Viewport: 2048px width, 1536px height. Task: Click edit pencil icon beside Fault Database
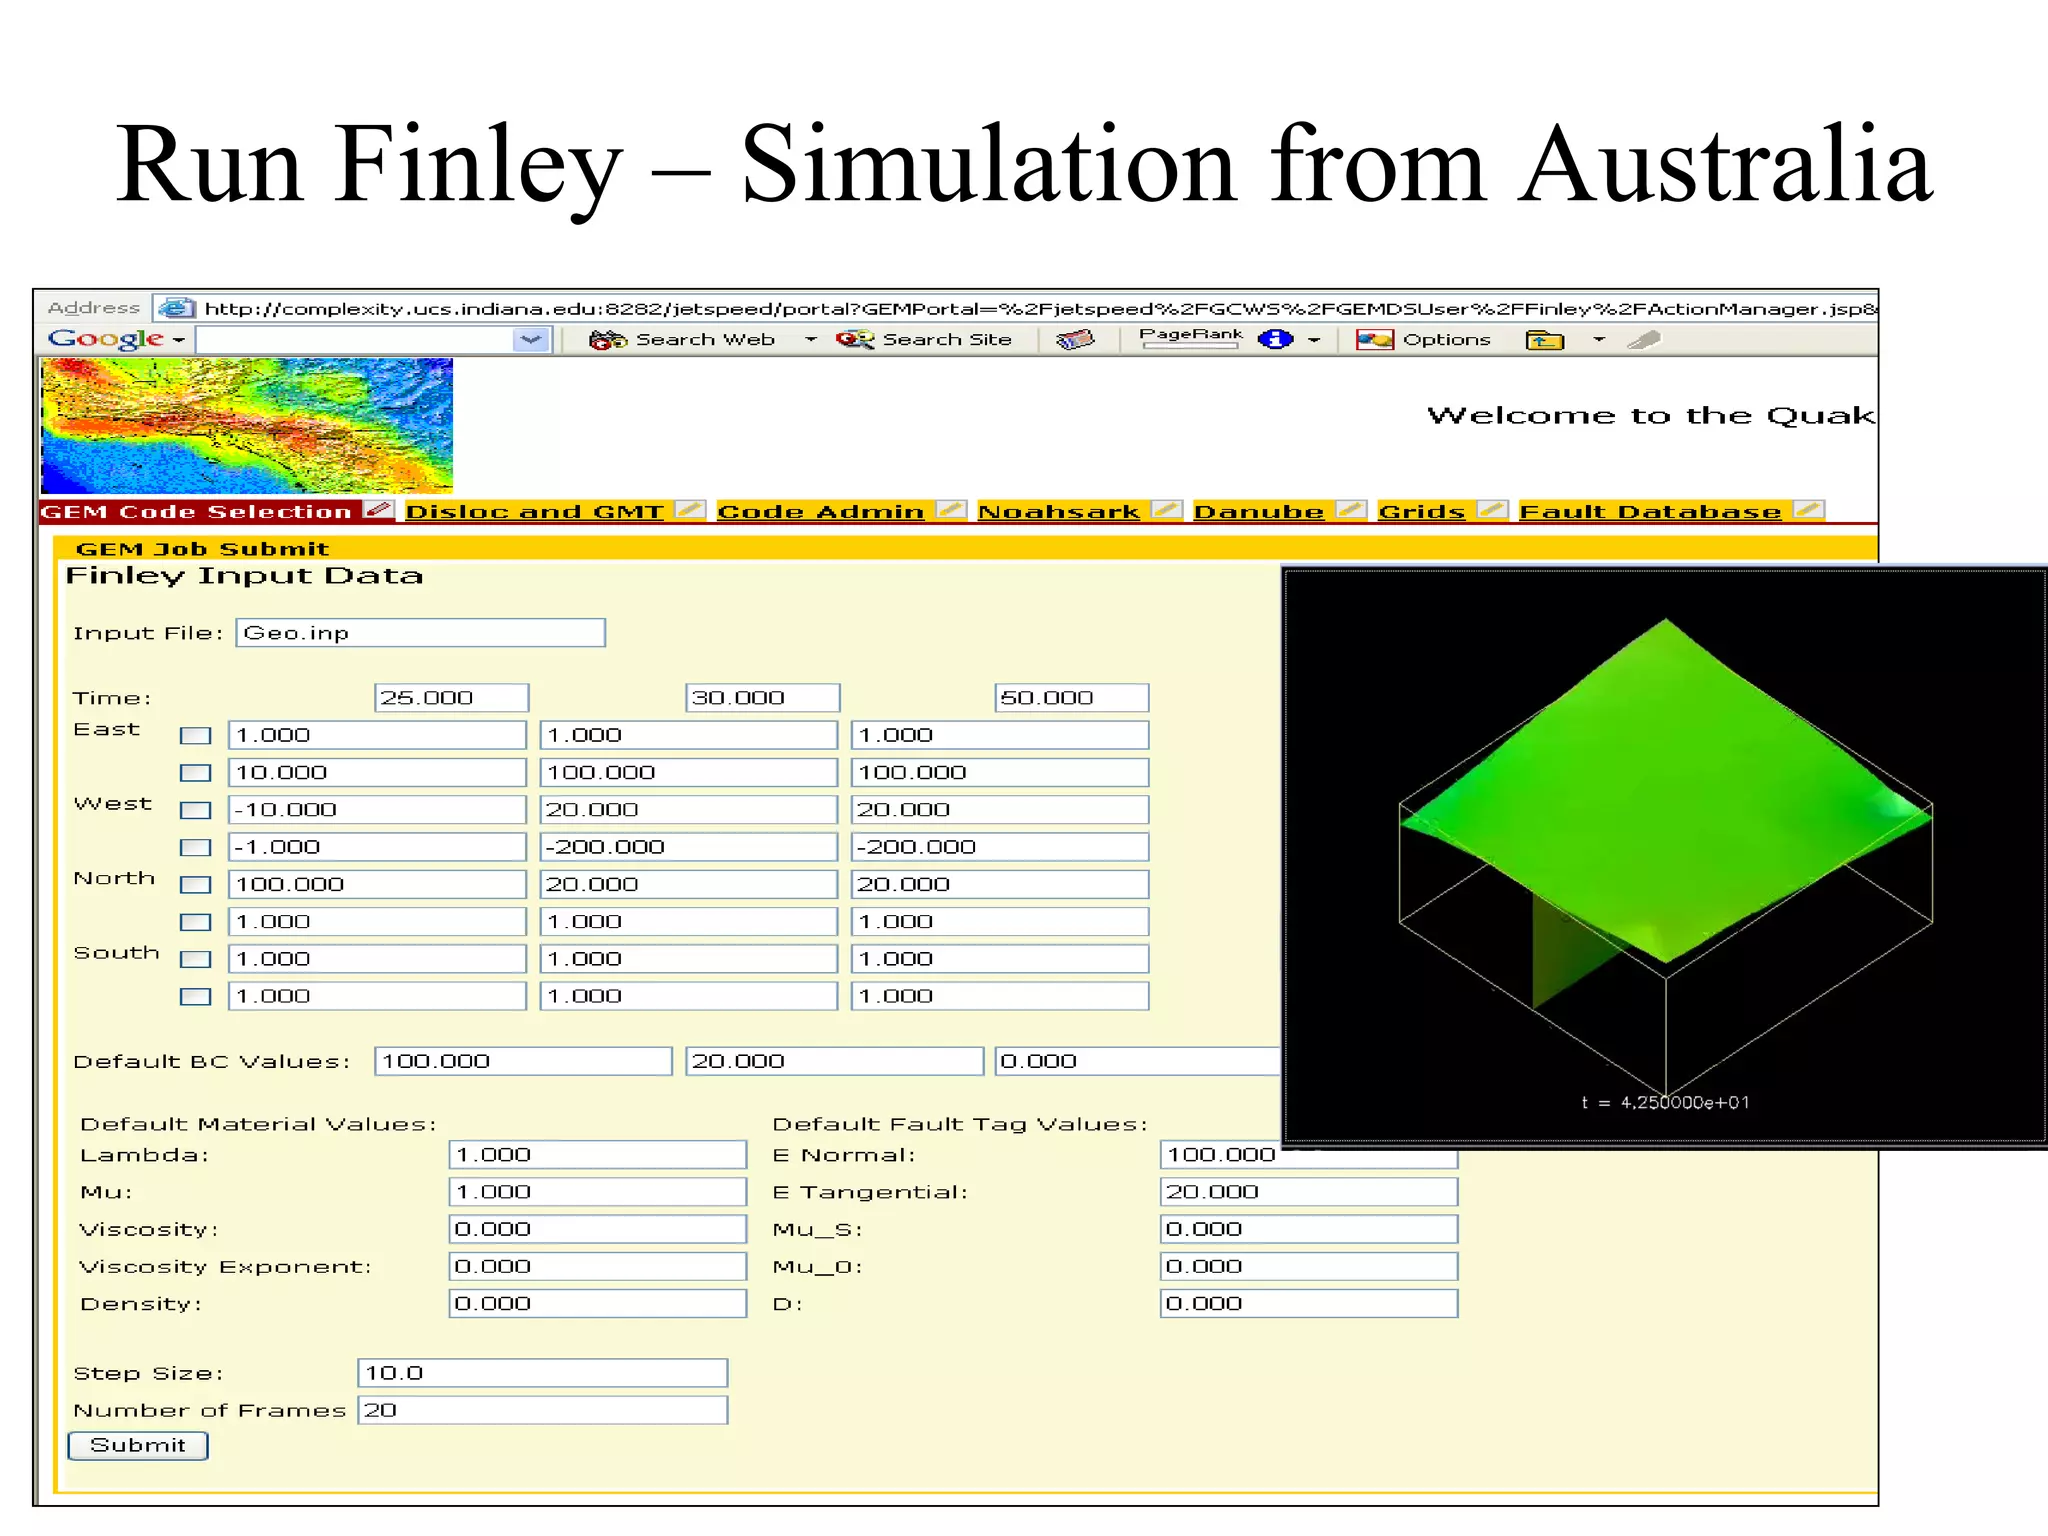coord(1808,510)
